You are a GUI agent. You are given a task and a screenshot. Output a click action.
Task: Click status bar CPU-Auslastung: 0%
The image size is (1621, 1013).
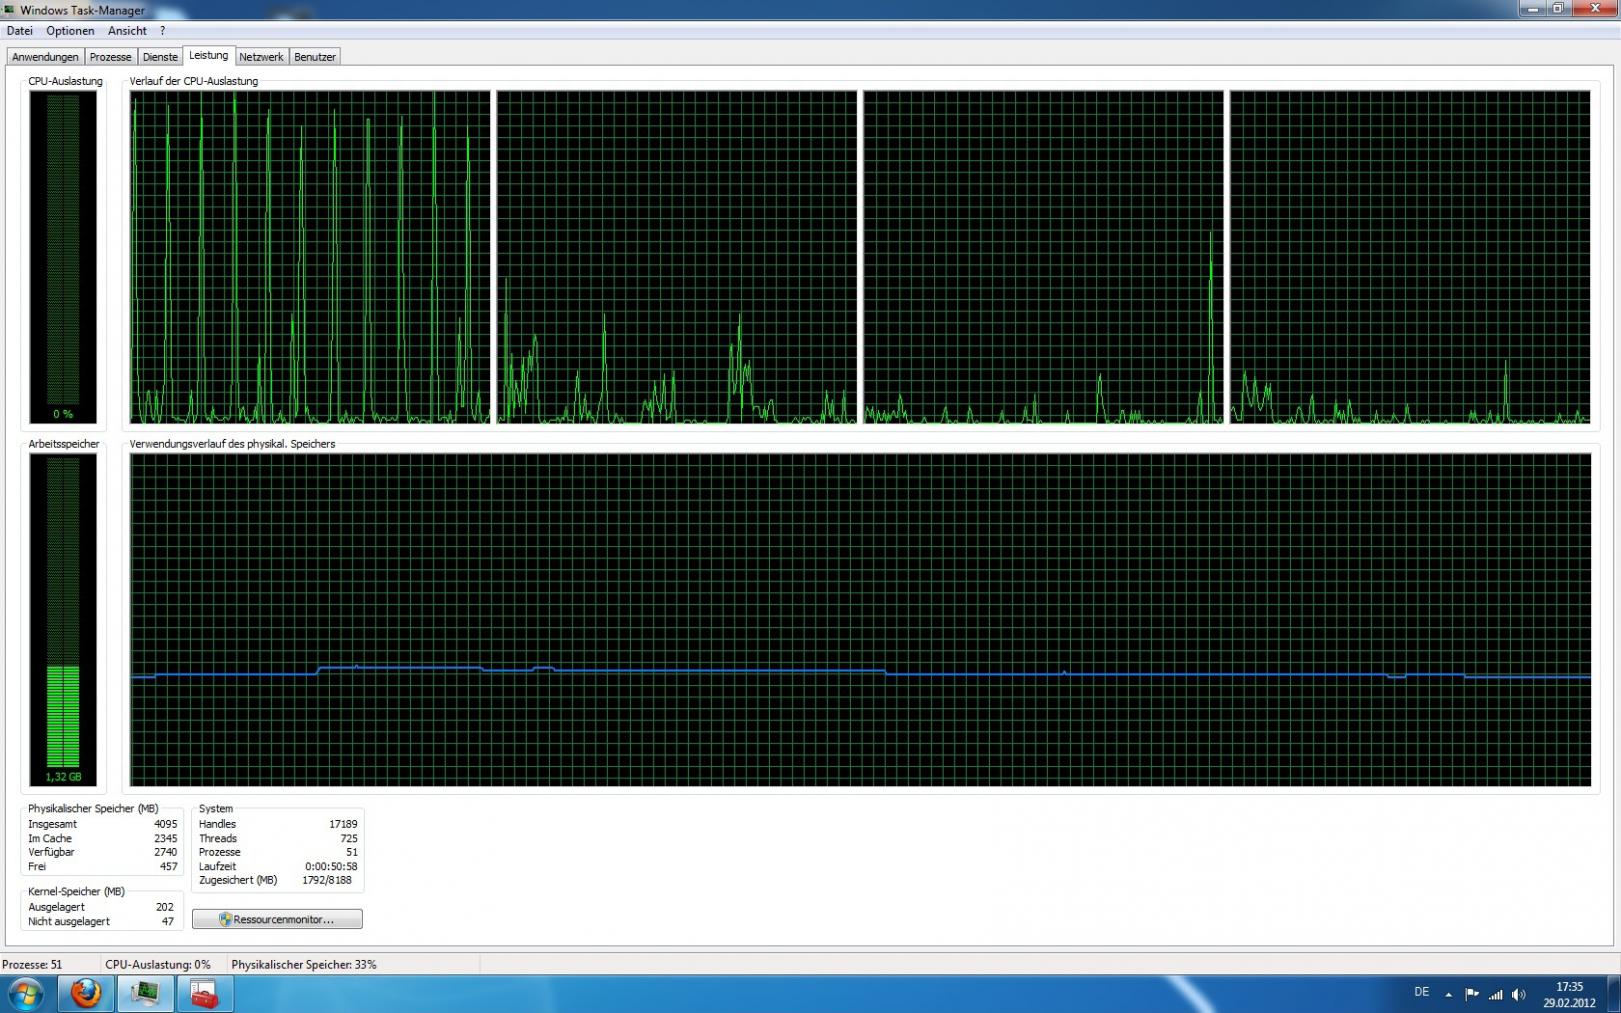[158, 965]
